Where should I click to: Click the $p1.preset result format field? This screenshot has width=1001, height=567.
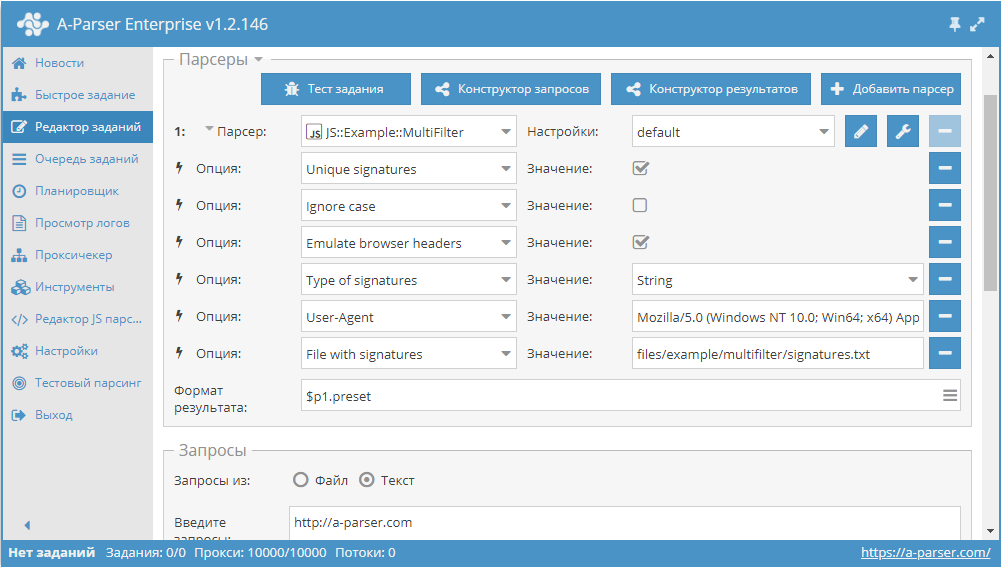click(631, 396)
